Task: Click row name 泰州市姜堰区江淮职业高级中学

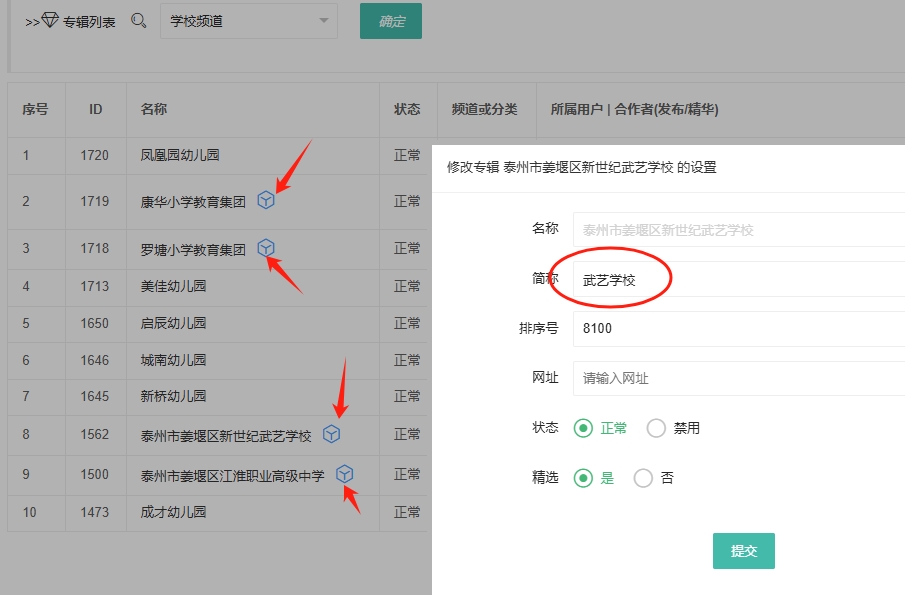Action: click(x=232, y=476)
